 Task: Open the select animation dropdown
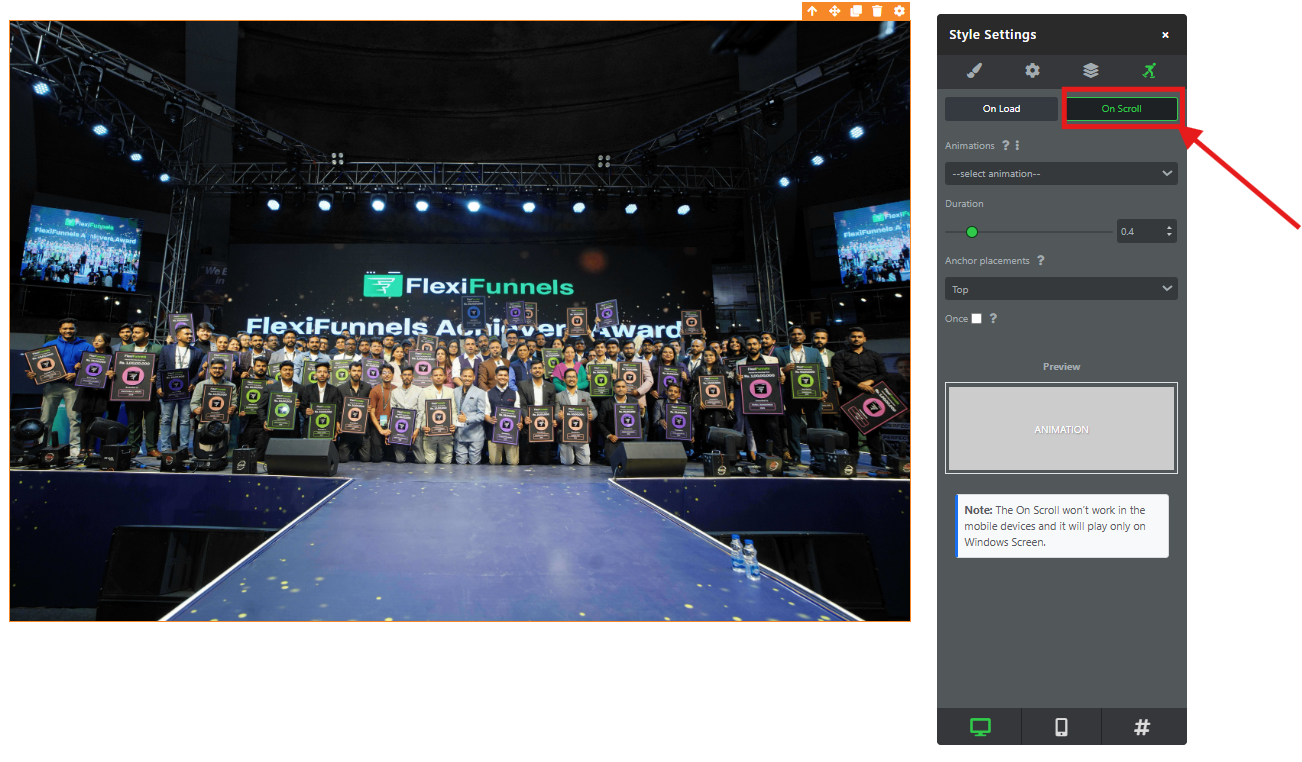[x=1061, y=174]
